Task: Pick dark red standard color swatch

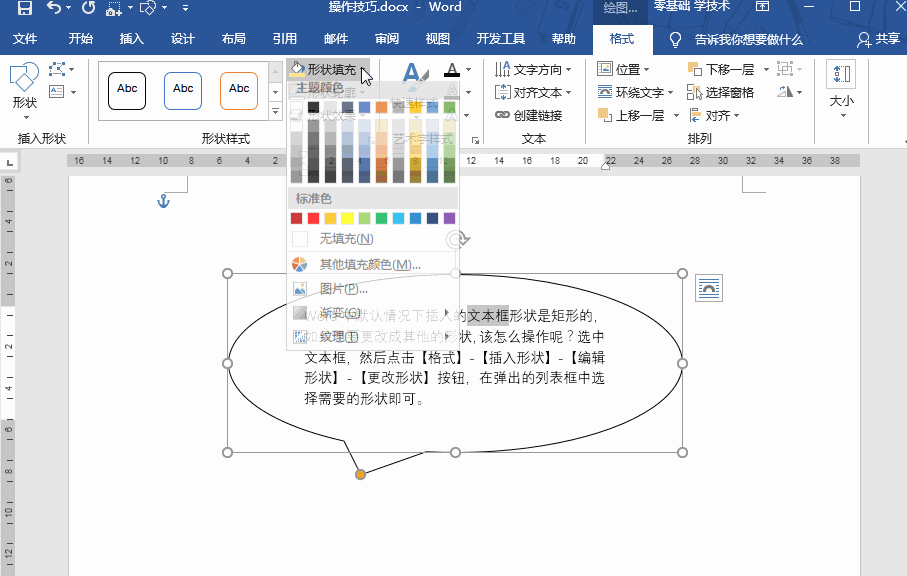Action: pos(296,218)
